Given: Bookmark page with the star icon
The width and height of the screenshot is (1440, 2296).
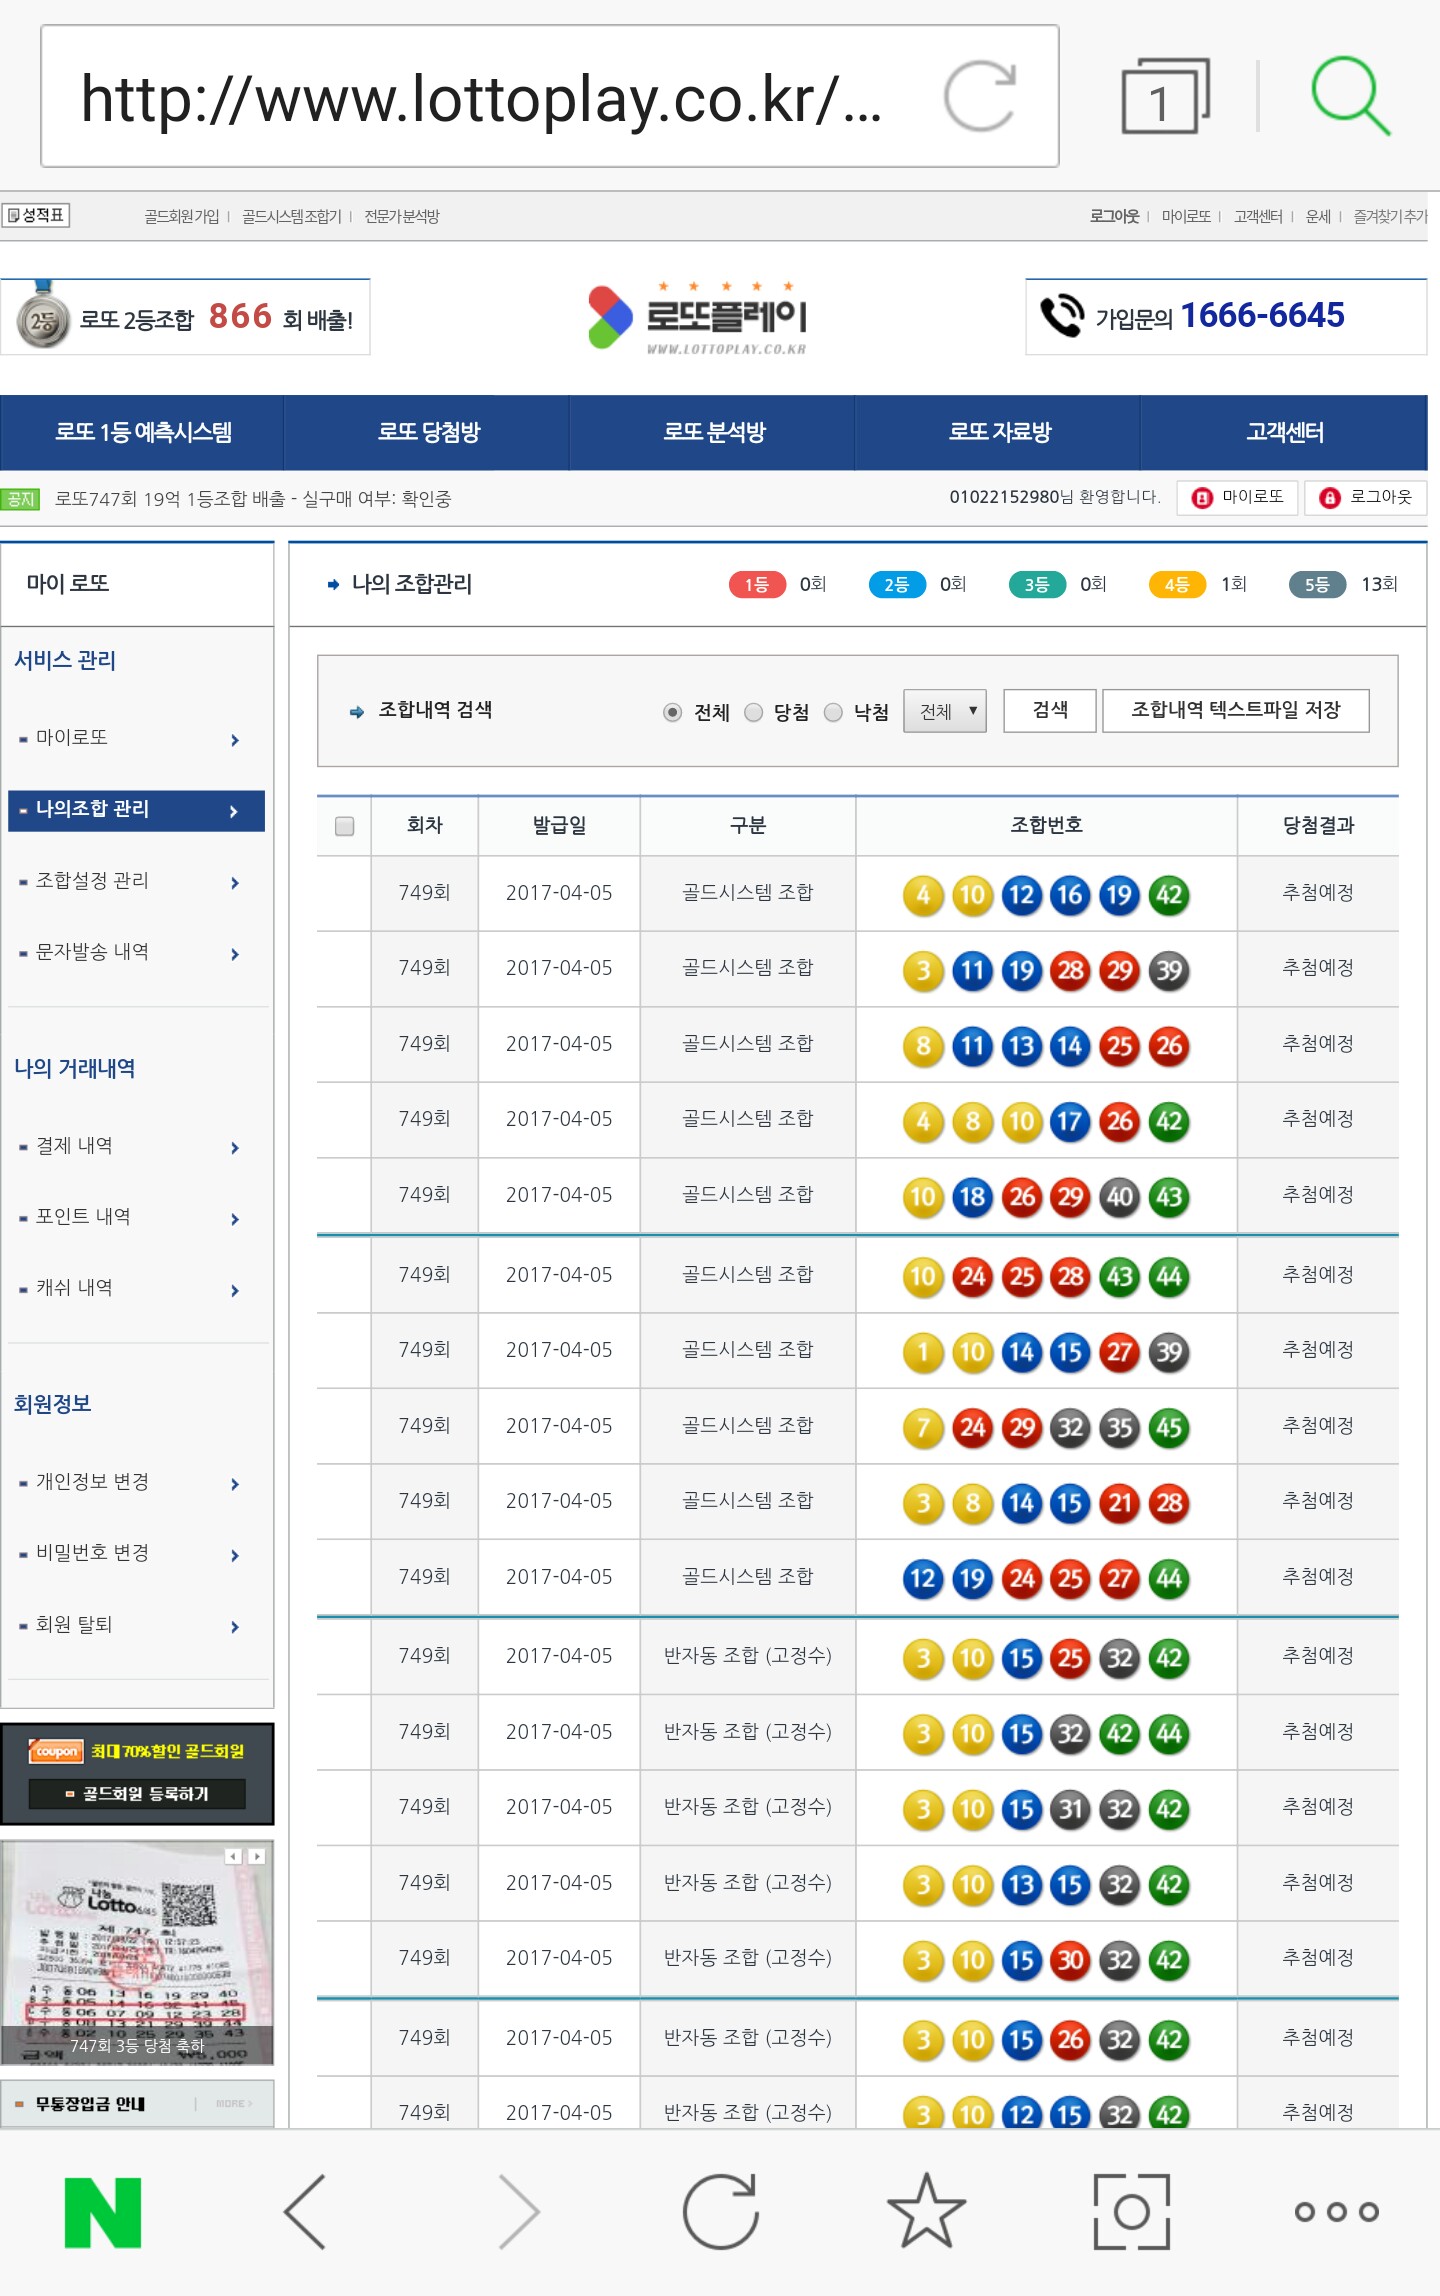Looking at the screenshot, I should 926,2212.
